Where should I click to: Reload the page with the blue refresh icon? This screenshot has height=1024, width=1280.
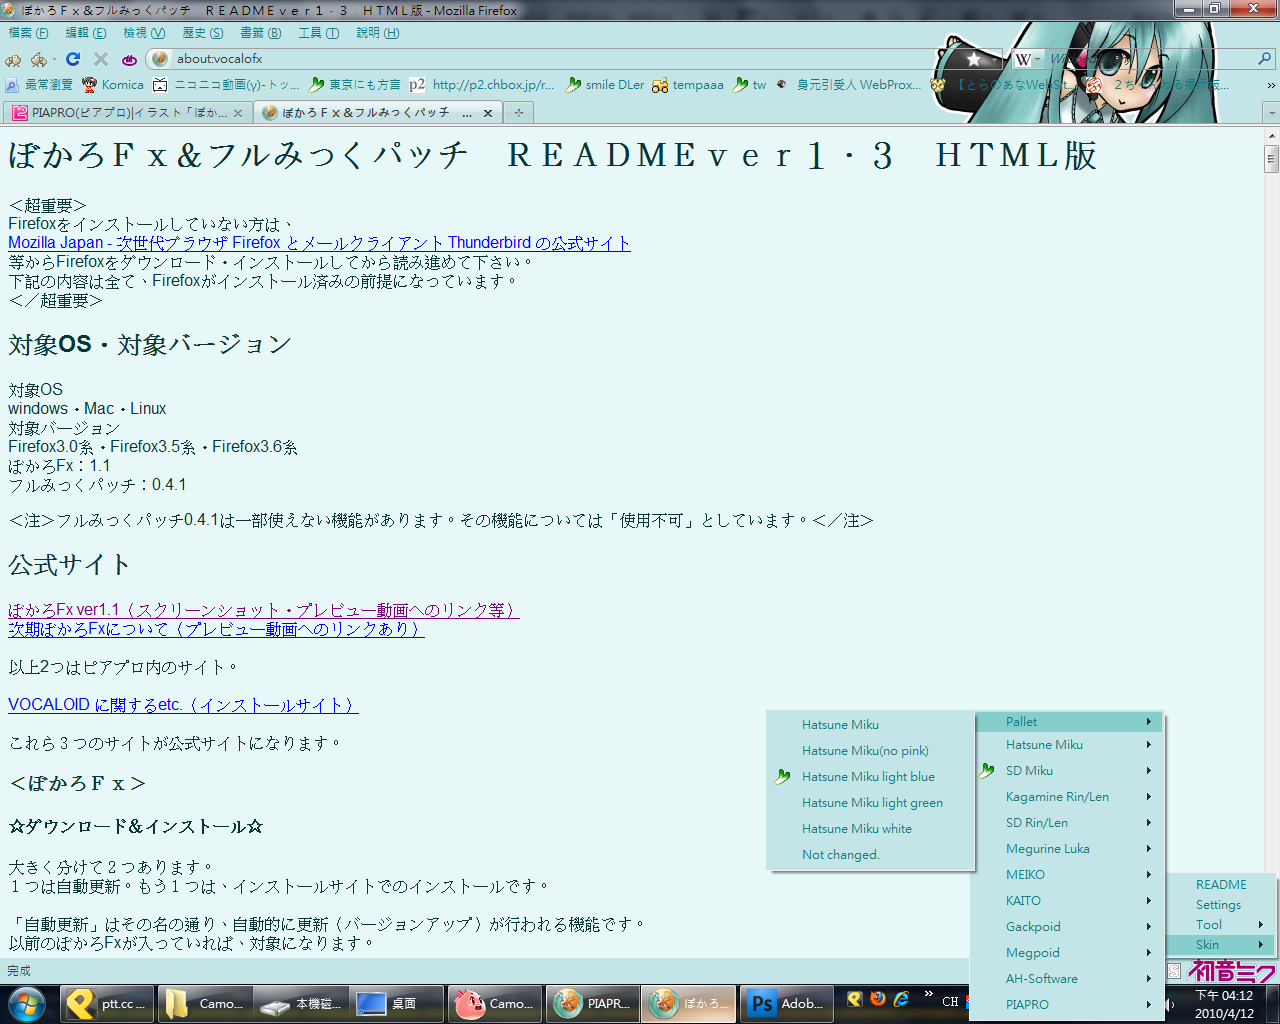coord(73,59)
